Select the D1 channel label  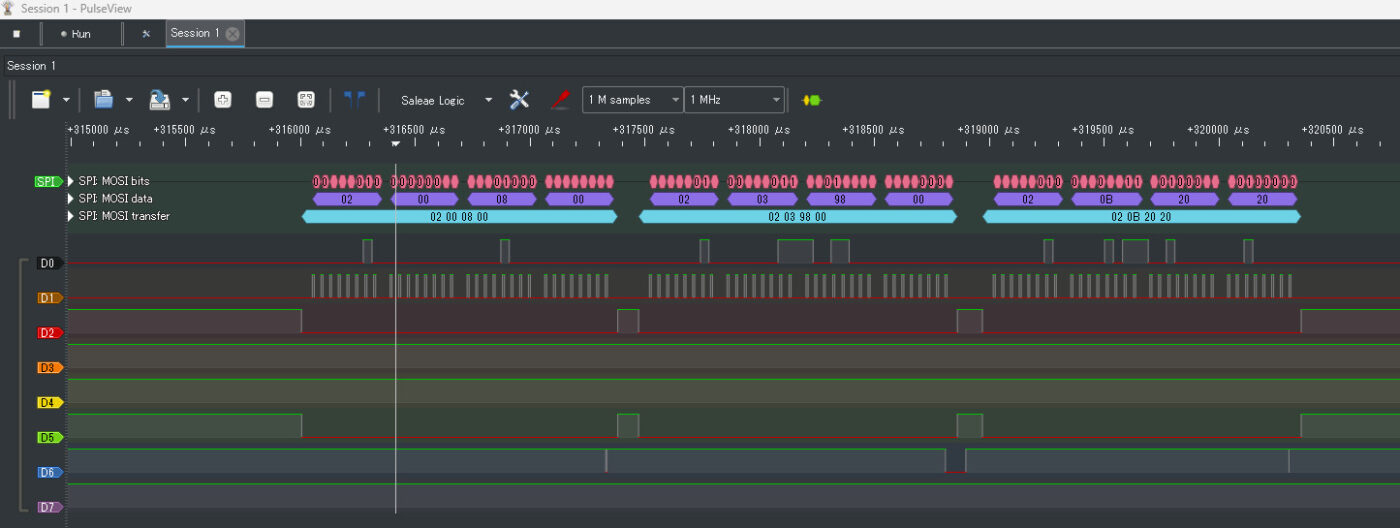tap(49, 298)
